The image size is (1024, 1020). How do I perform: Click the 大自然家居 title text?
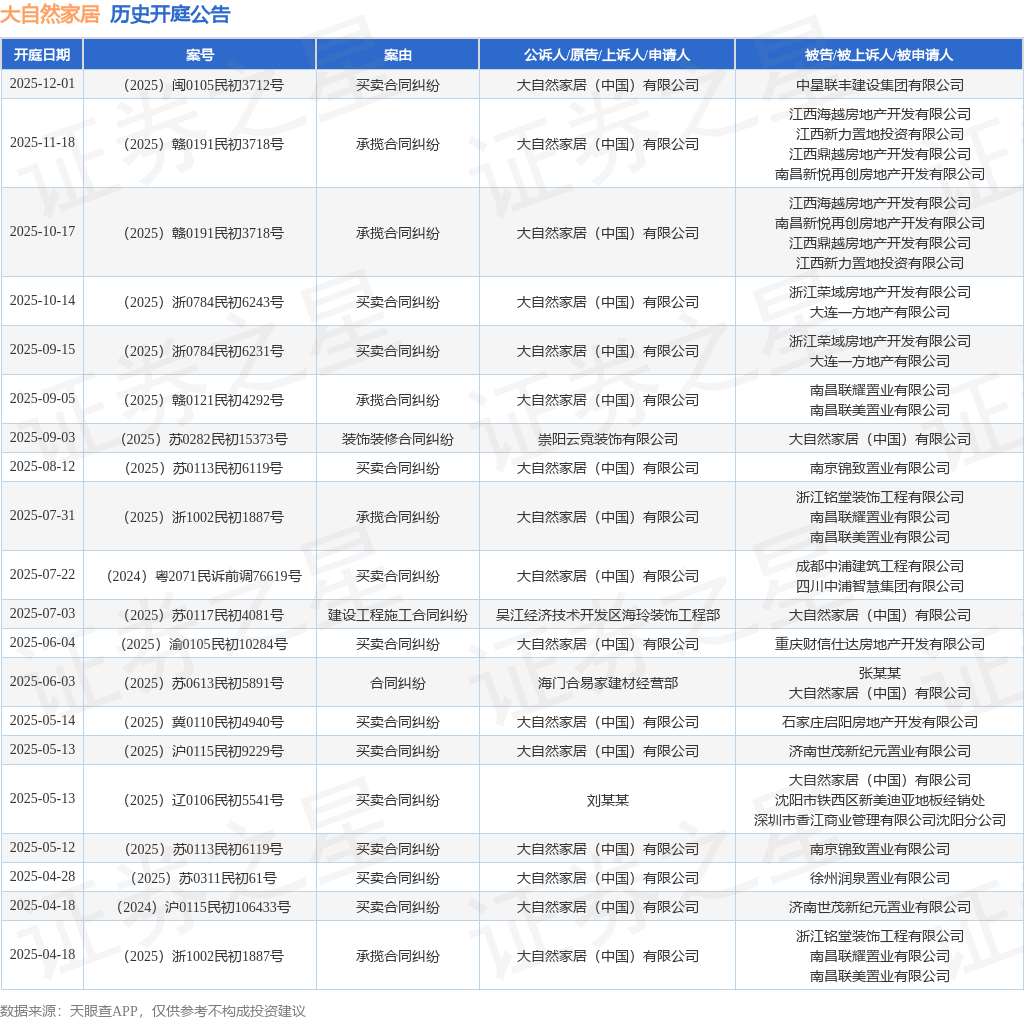click(x=50, y=14)
